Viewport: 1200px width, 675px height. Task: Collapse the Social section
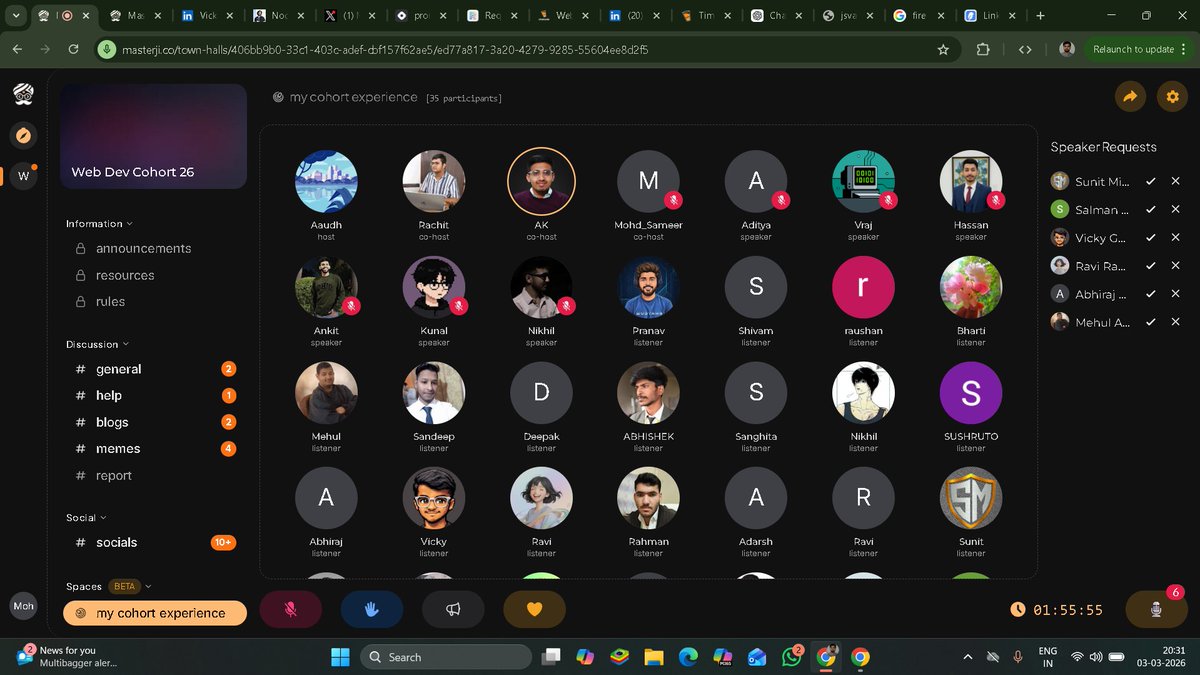(x=86, y=518)
